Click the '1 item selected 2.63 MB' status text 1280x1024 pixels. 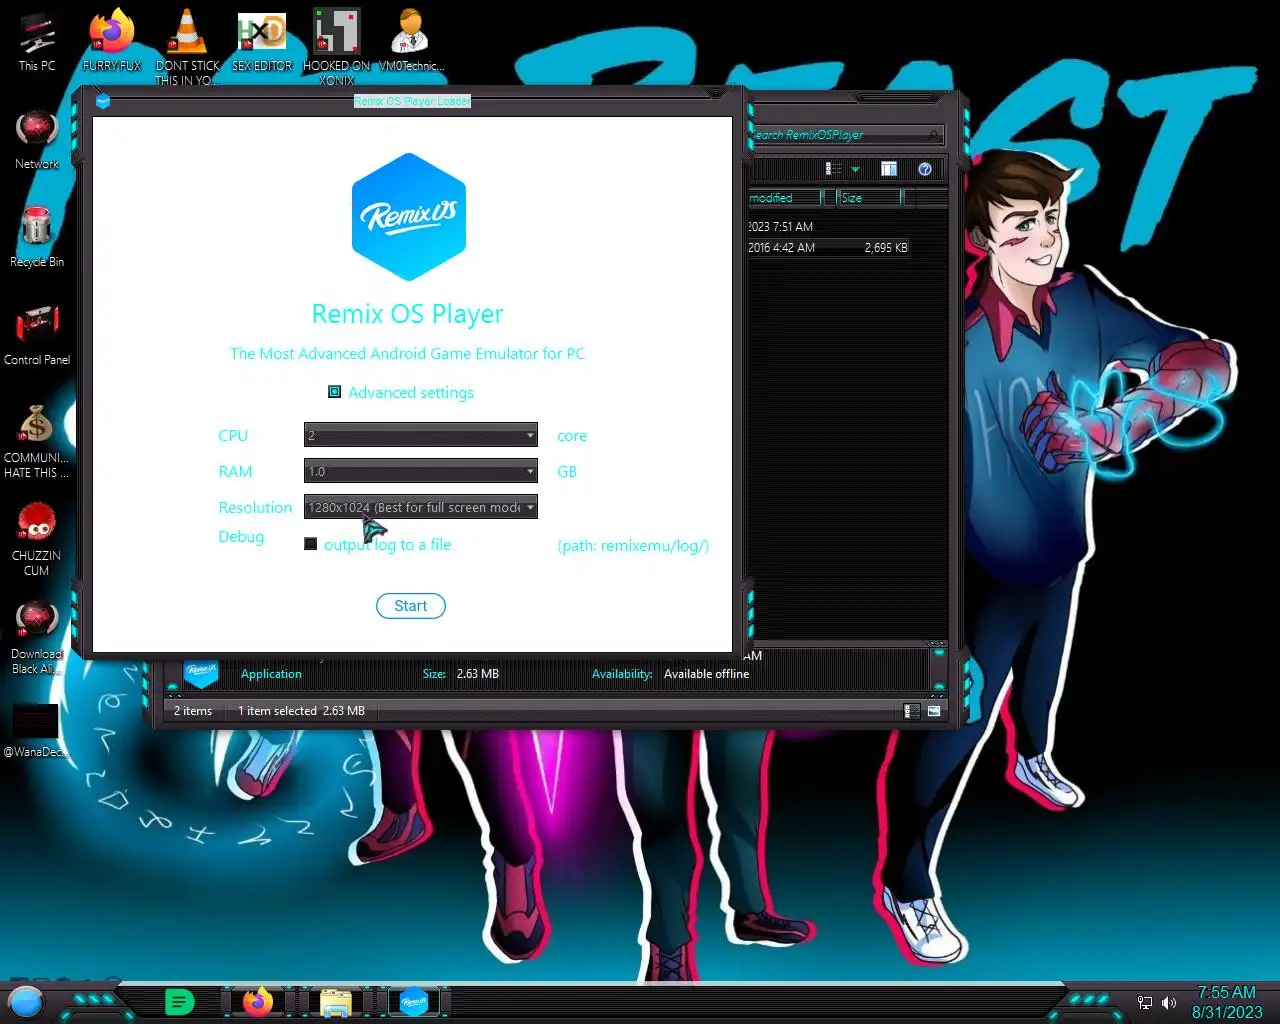point(301,711)
